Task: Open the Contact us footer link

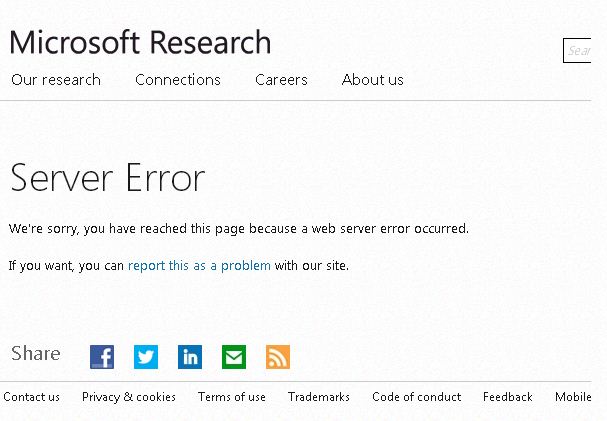Action: (x=32, y=397)
